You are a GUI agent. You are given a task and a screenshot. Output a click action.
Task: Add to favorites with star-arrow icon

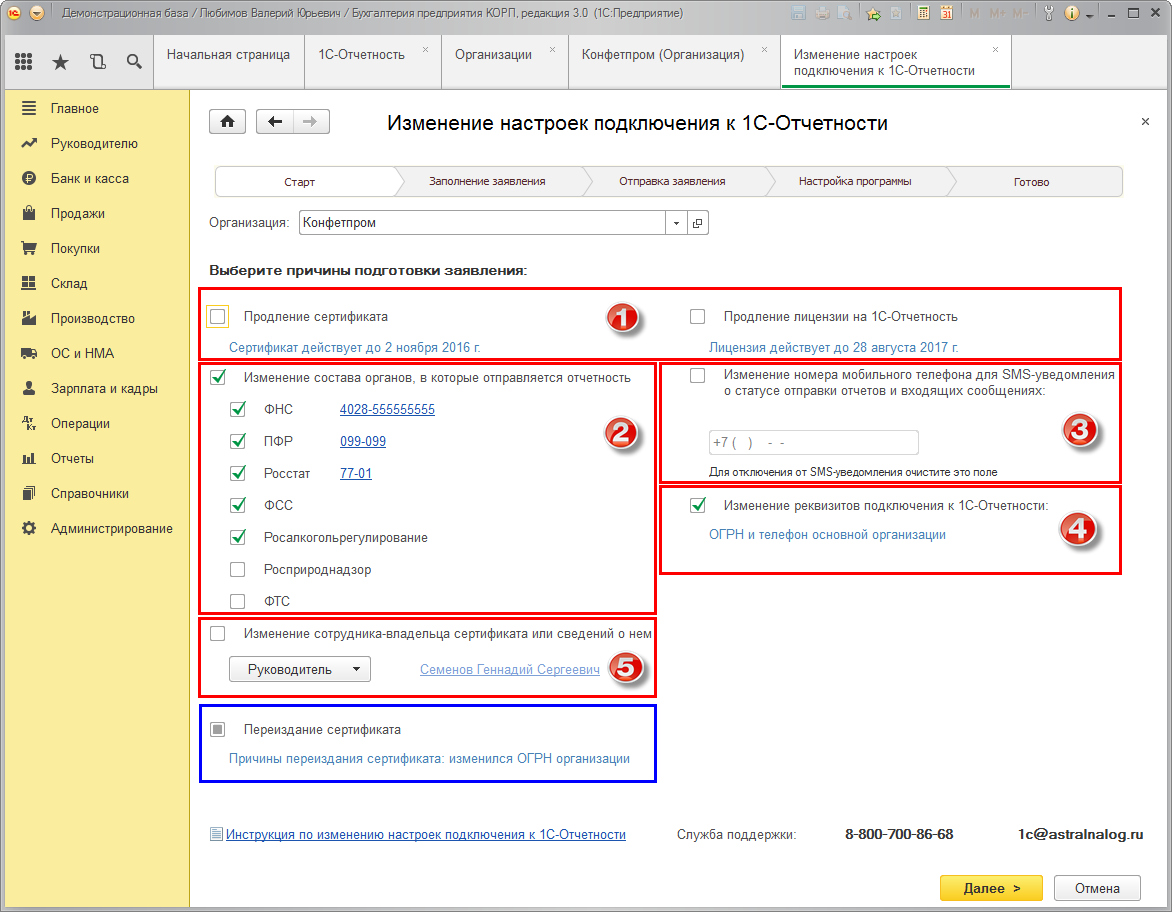coord(872,13)
